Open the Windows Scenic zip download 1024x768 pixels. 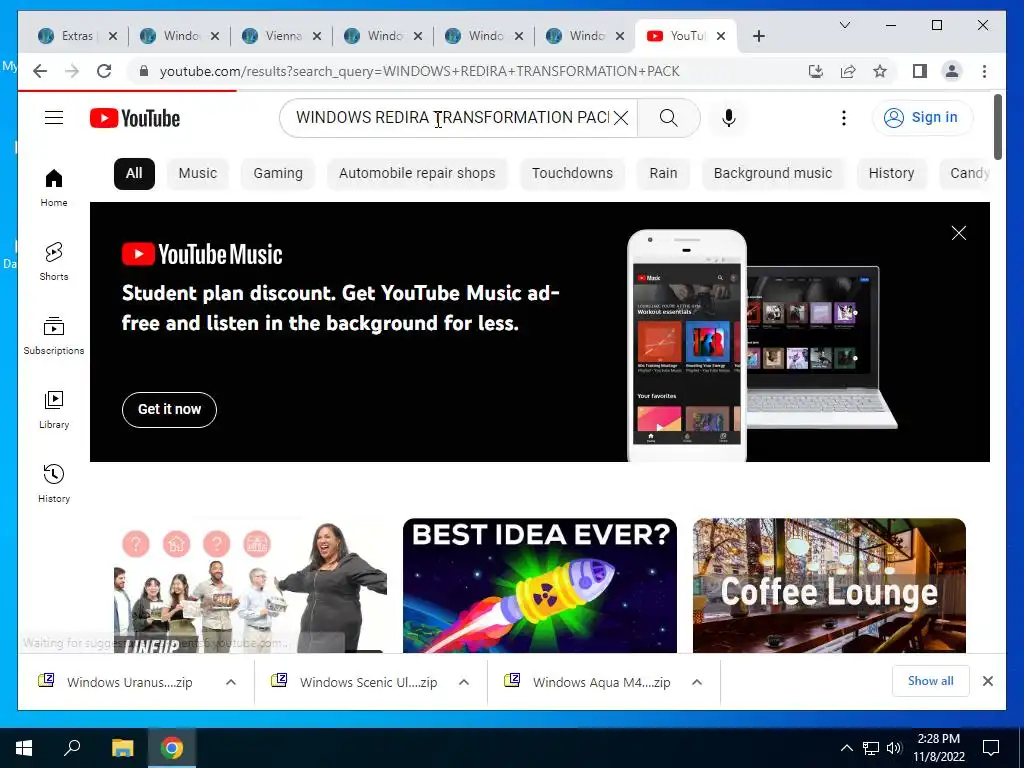pos(368,682)
